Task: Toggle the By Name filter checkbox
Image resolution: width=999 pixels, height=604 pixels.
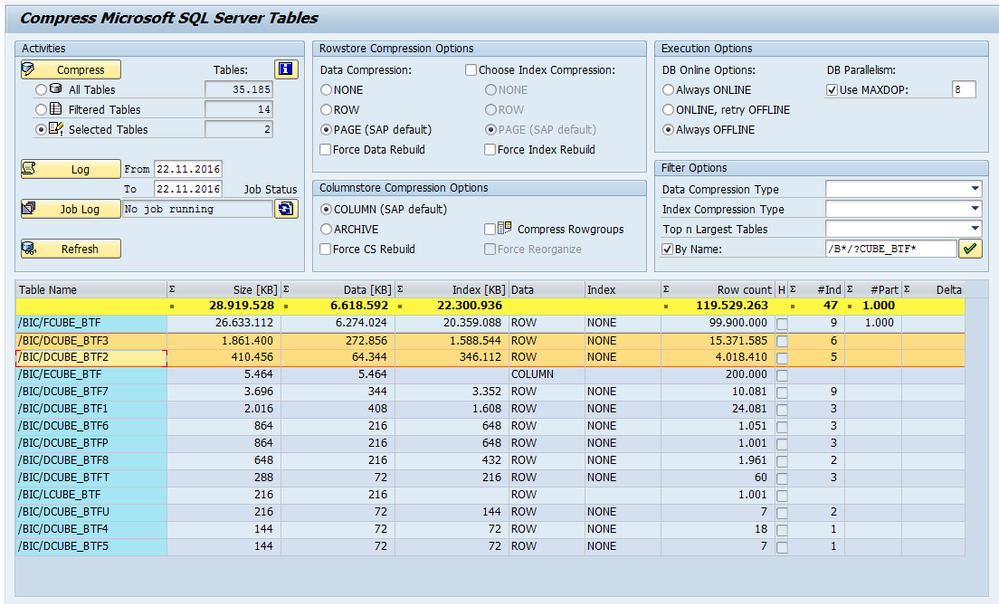Action: (668, 249)
